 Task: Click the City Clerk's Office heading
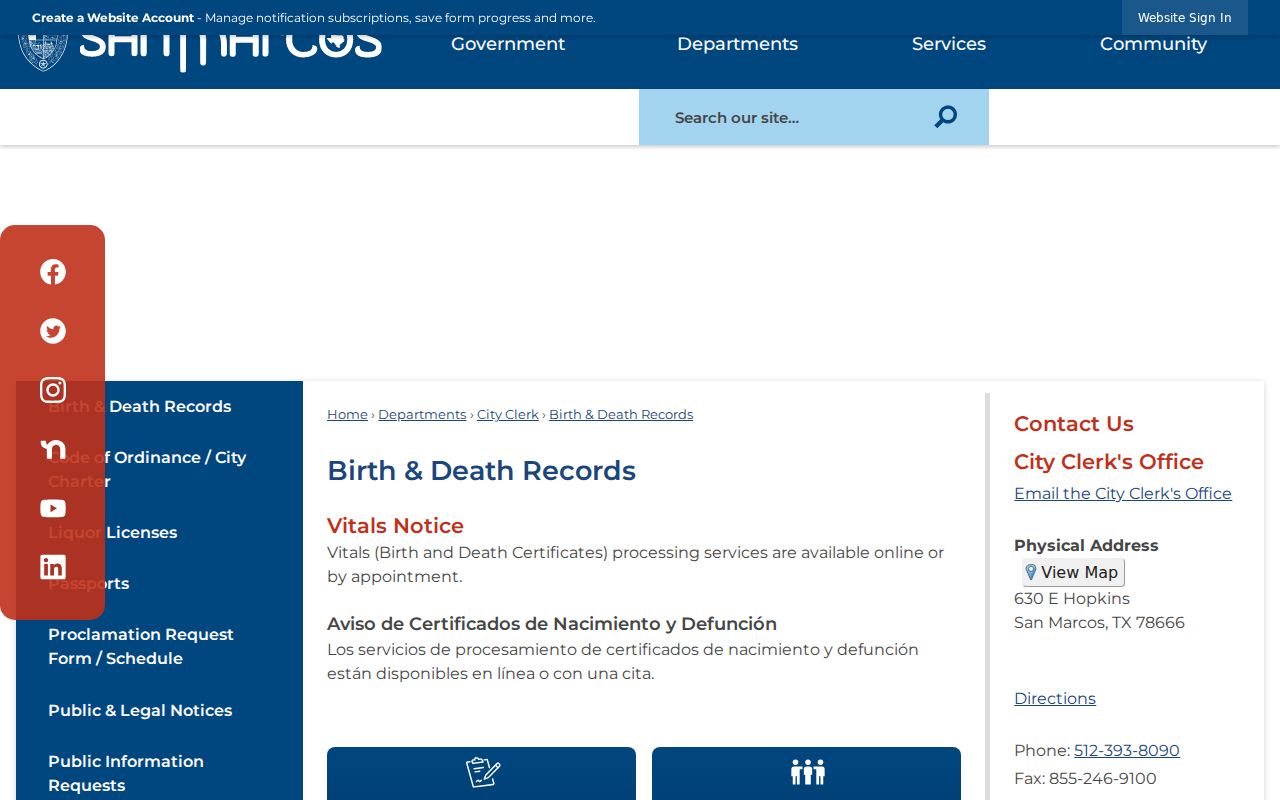coord(1109,462)
